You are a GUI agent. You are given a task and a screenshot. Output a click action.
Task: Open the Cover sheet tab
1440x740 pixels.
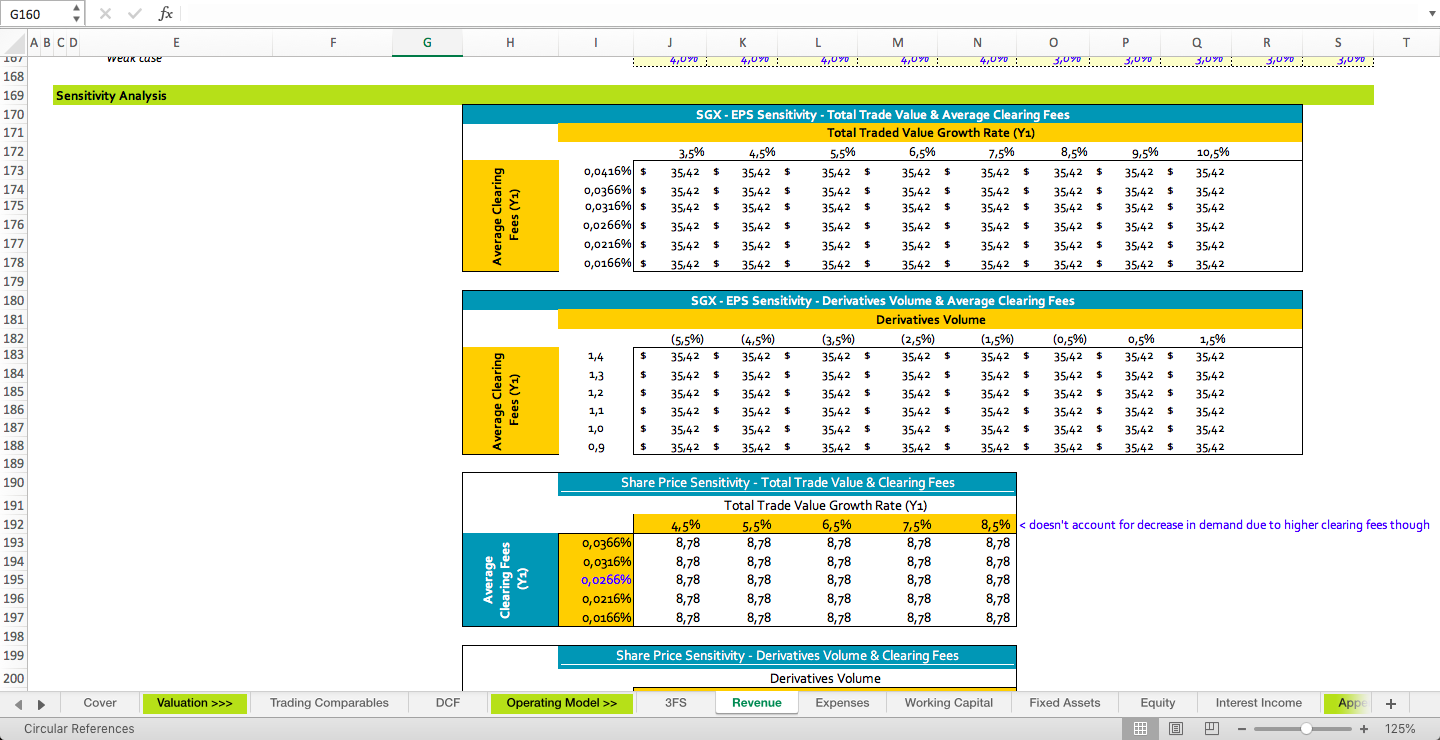[100, 703]
